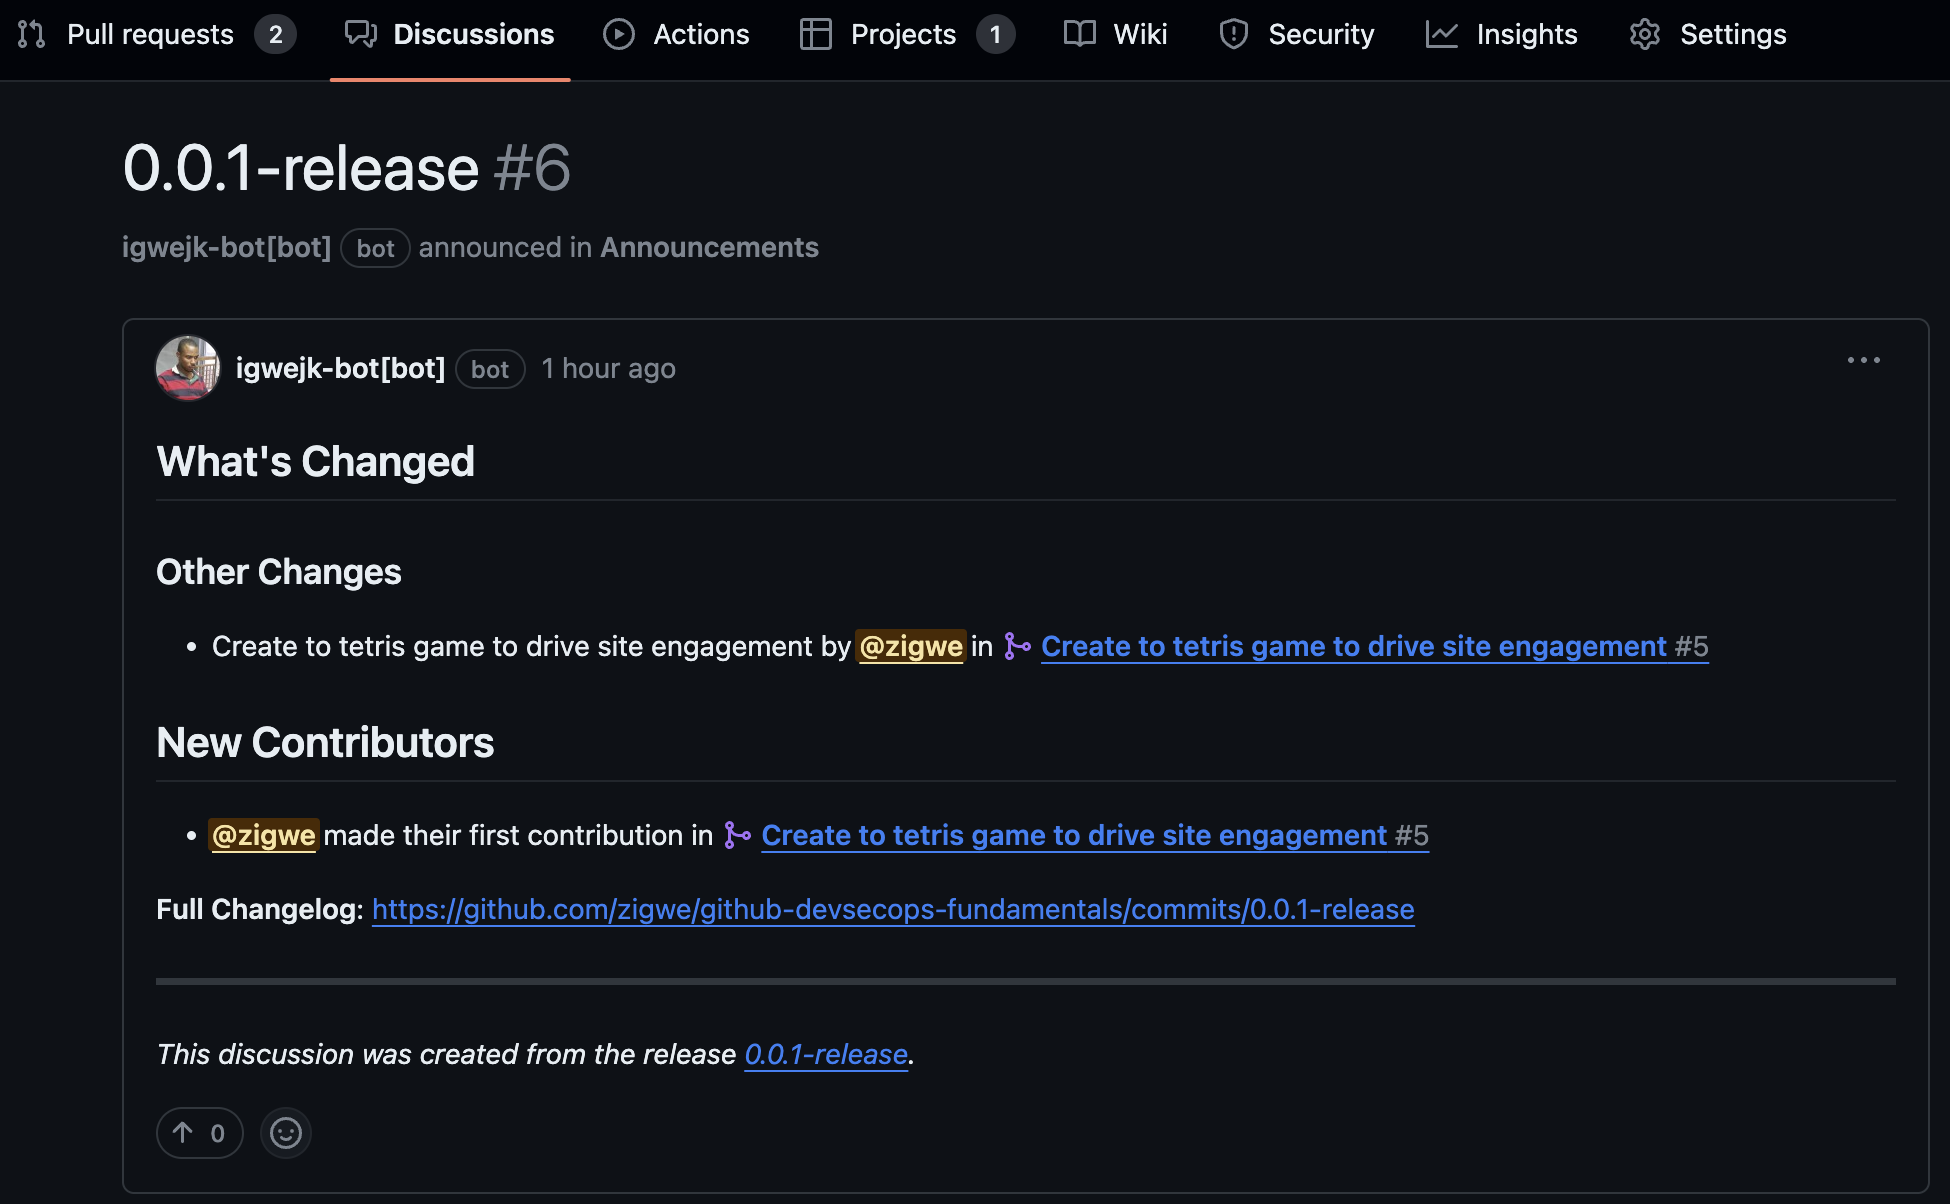Image resolution: width=1950 pixels, height=1204 pixels.
Task: Click the Security shield icon
Action: 1234,34
